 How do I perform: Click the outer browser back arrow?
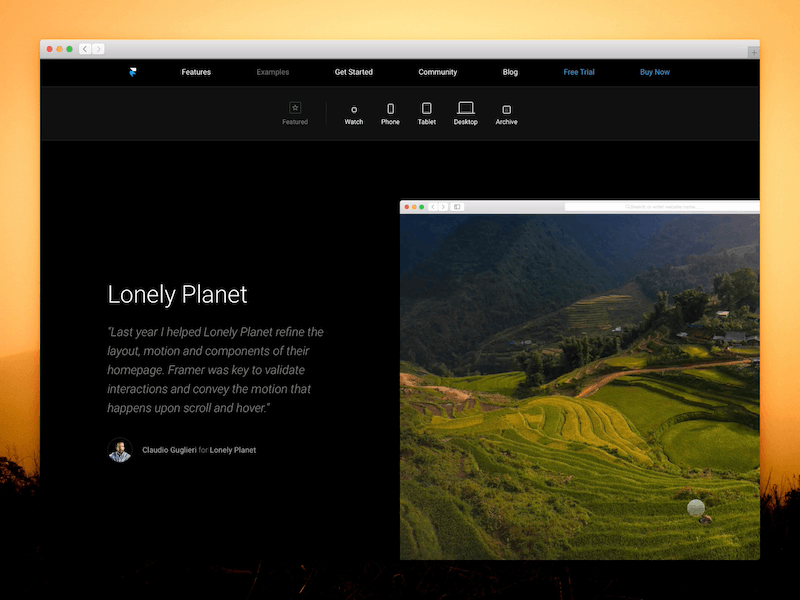(x=85, y=49)
